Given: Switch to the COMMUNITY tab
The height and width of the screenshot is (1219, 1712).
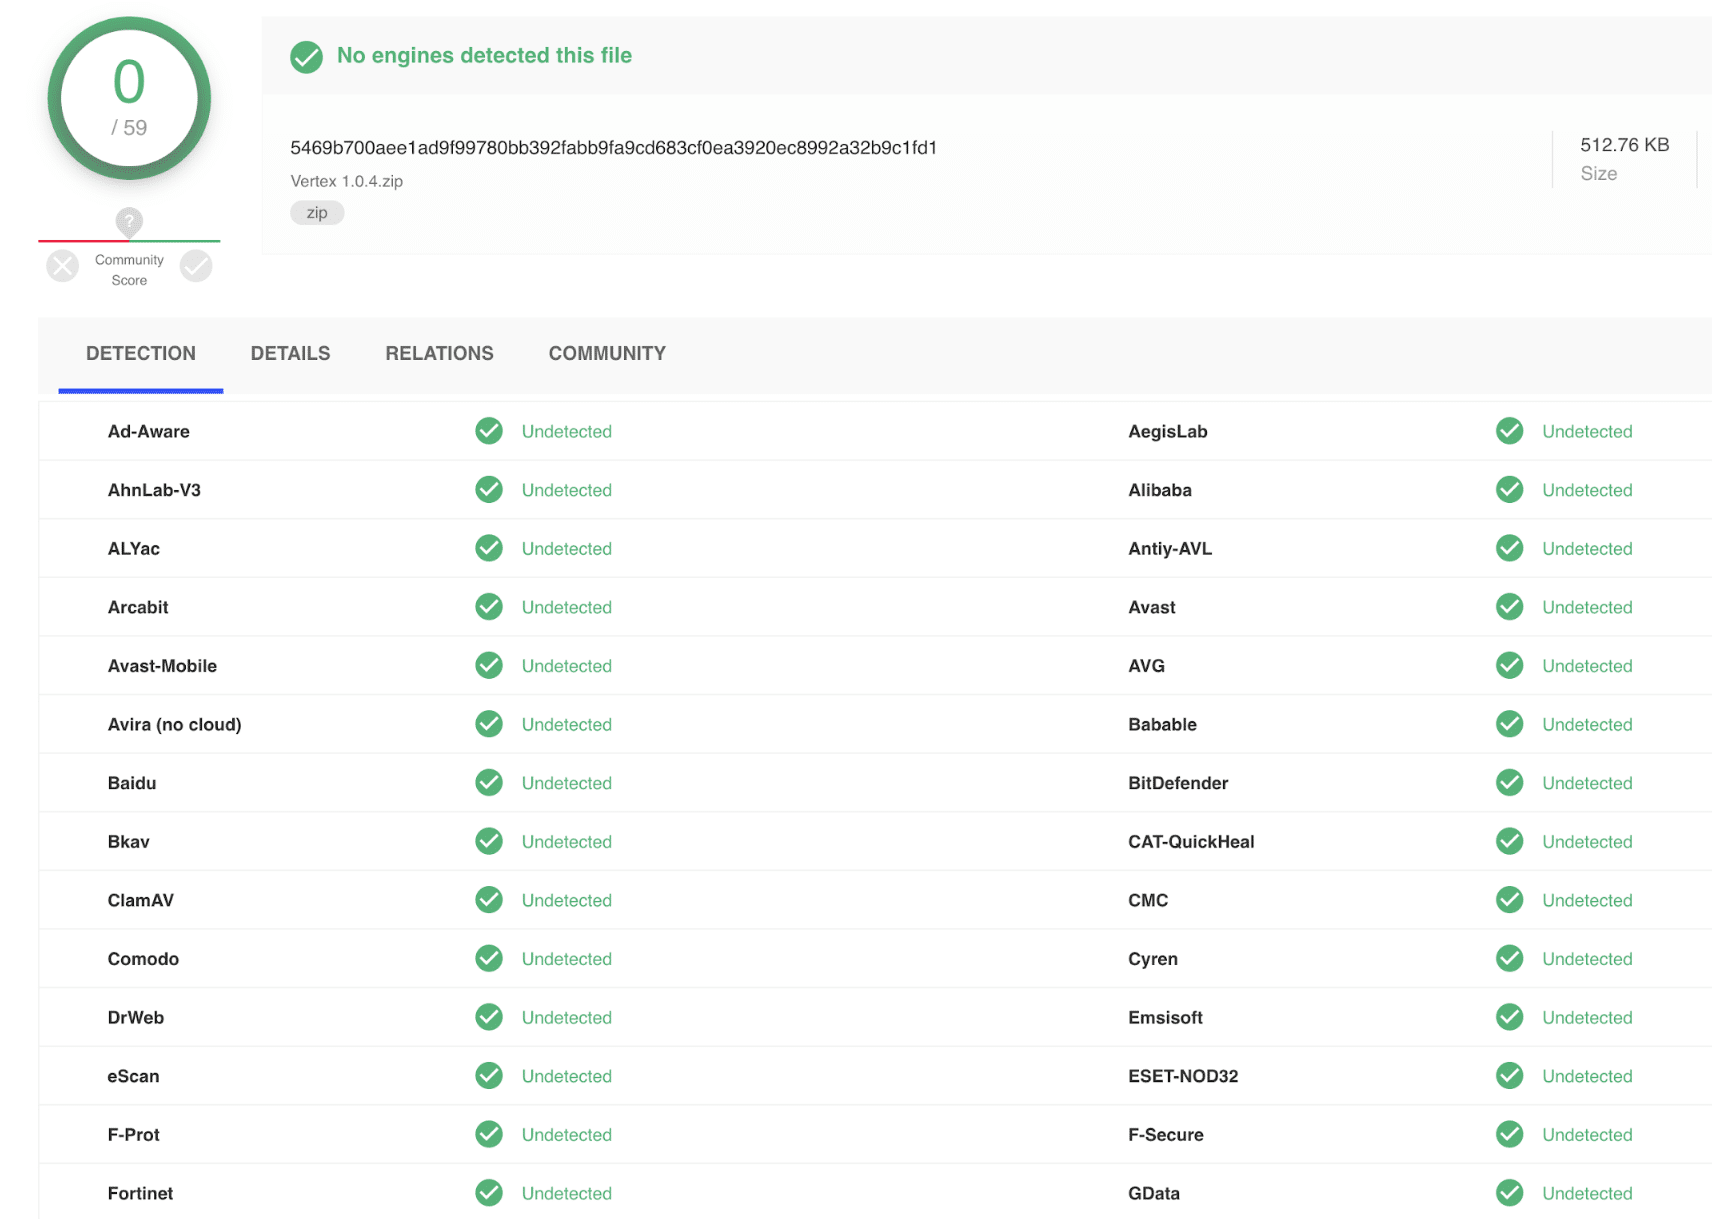Looking at the screenshot, I should [606, 353].
